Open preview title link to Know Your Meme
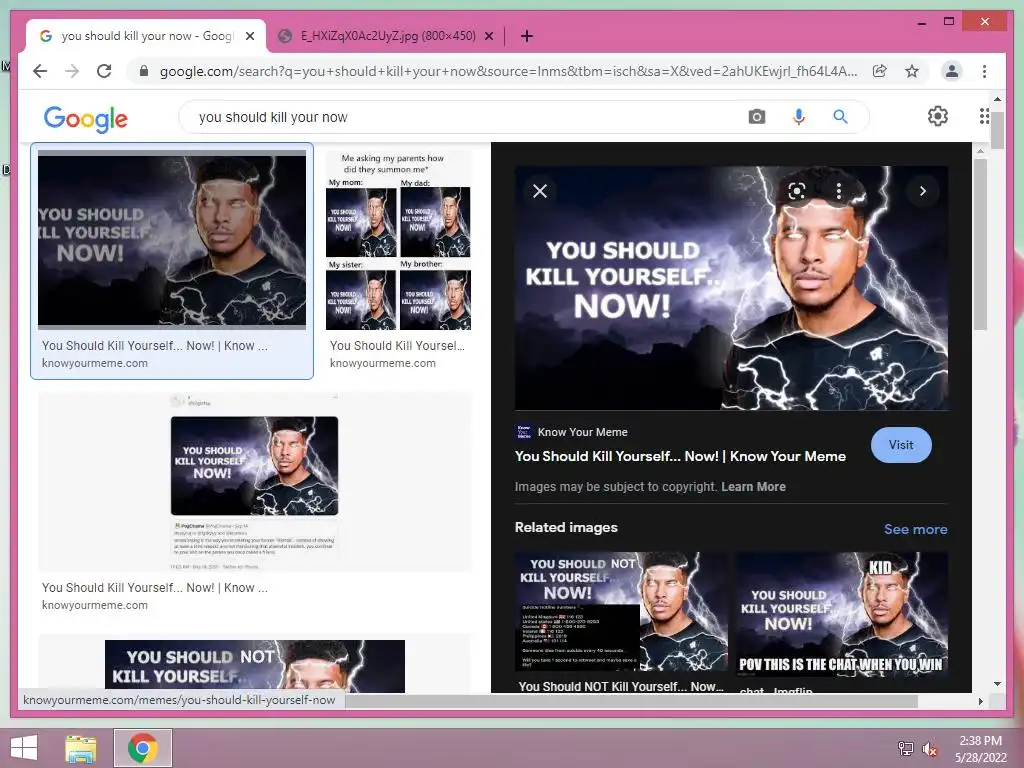Image resolution: width=1024 pixels, height=768 pixels. coord(680,456)
